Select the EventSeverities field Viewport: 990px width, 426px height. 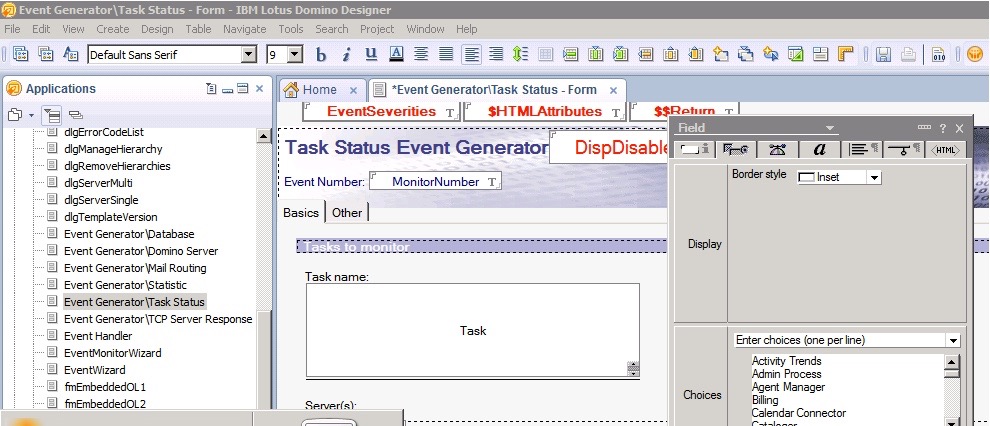[x=381, y=111]
